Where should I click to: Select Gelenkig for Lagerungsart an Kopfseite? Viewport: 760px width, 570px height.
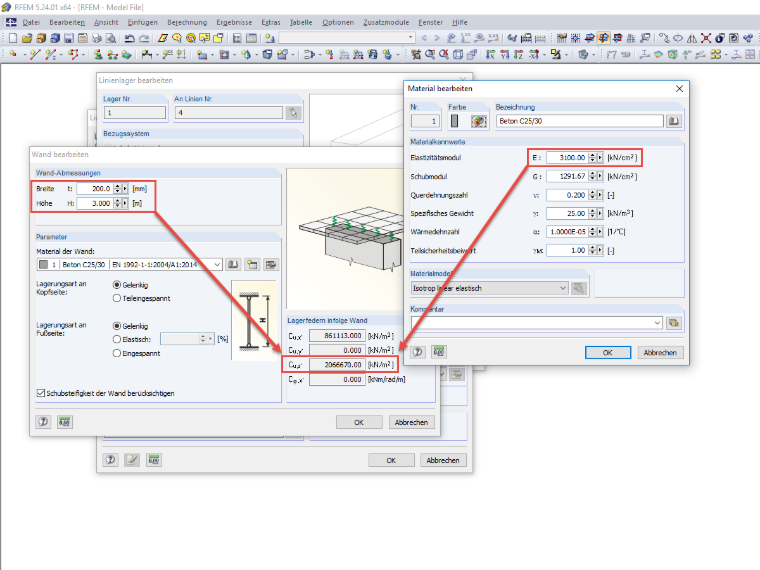point(117,285)
